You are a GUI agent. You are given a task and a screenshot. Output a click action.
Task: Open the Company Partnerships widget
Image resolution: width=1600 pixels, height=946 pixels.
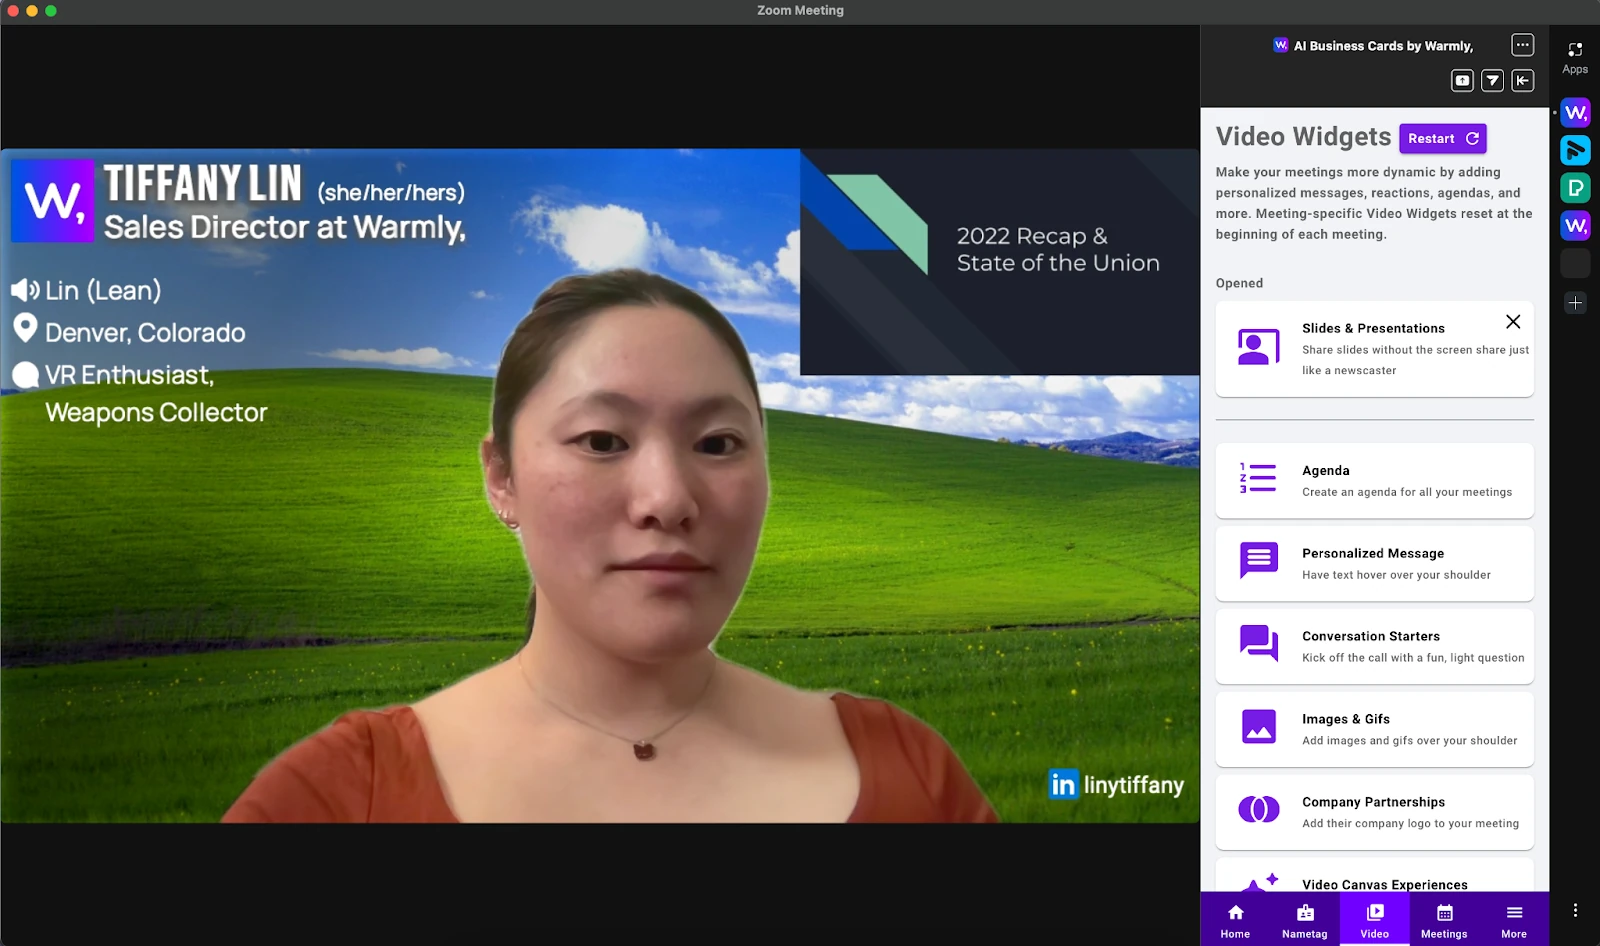1374,812
